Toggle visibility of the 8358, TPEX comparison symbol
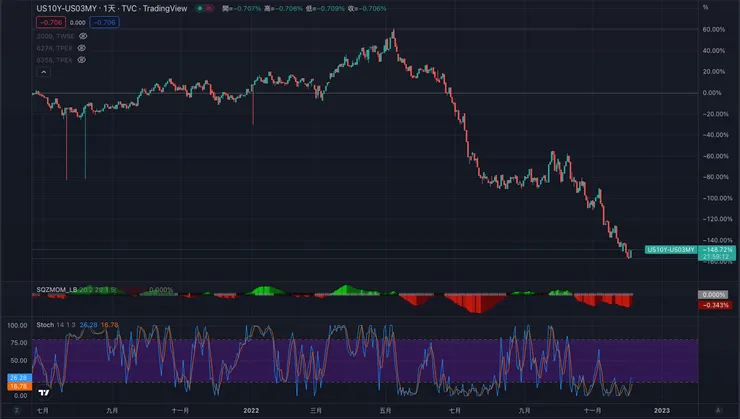This screenshot has height=419, width=740. pyautogui.click(x=82, y=60)
